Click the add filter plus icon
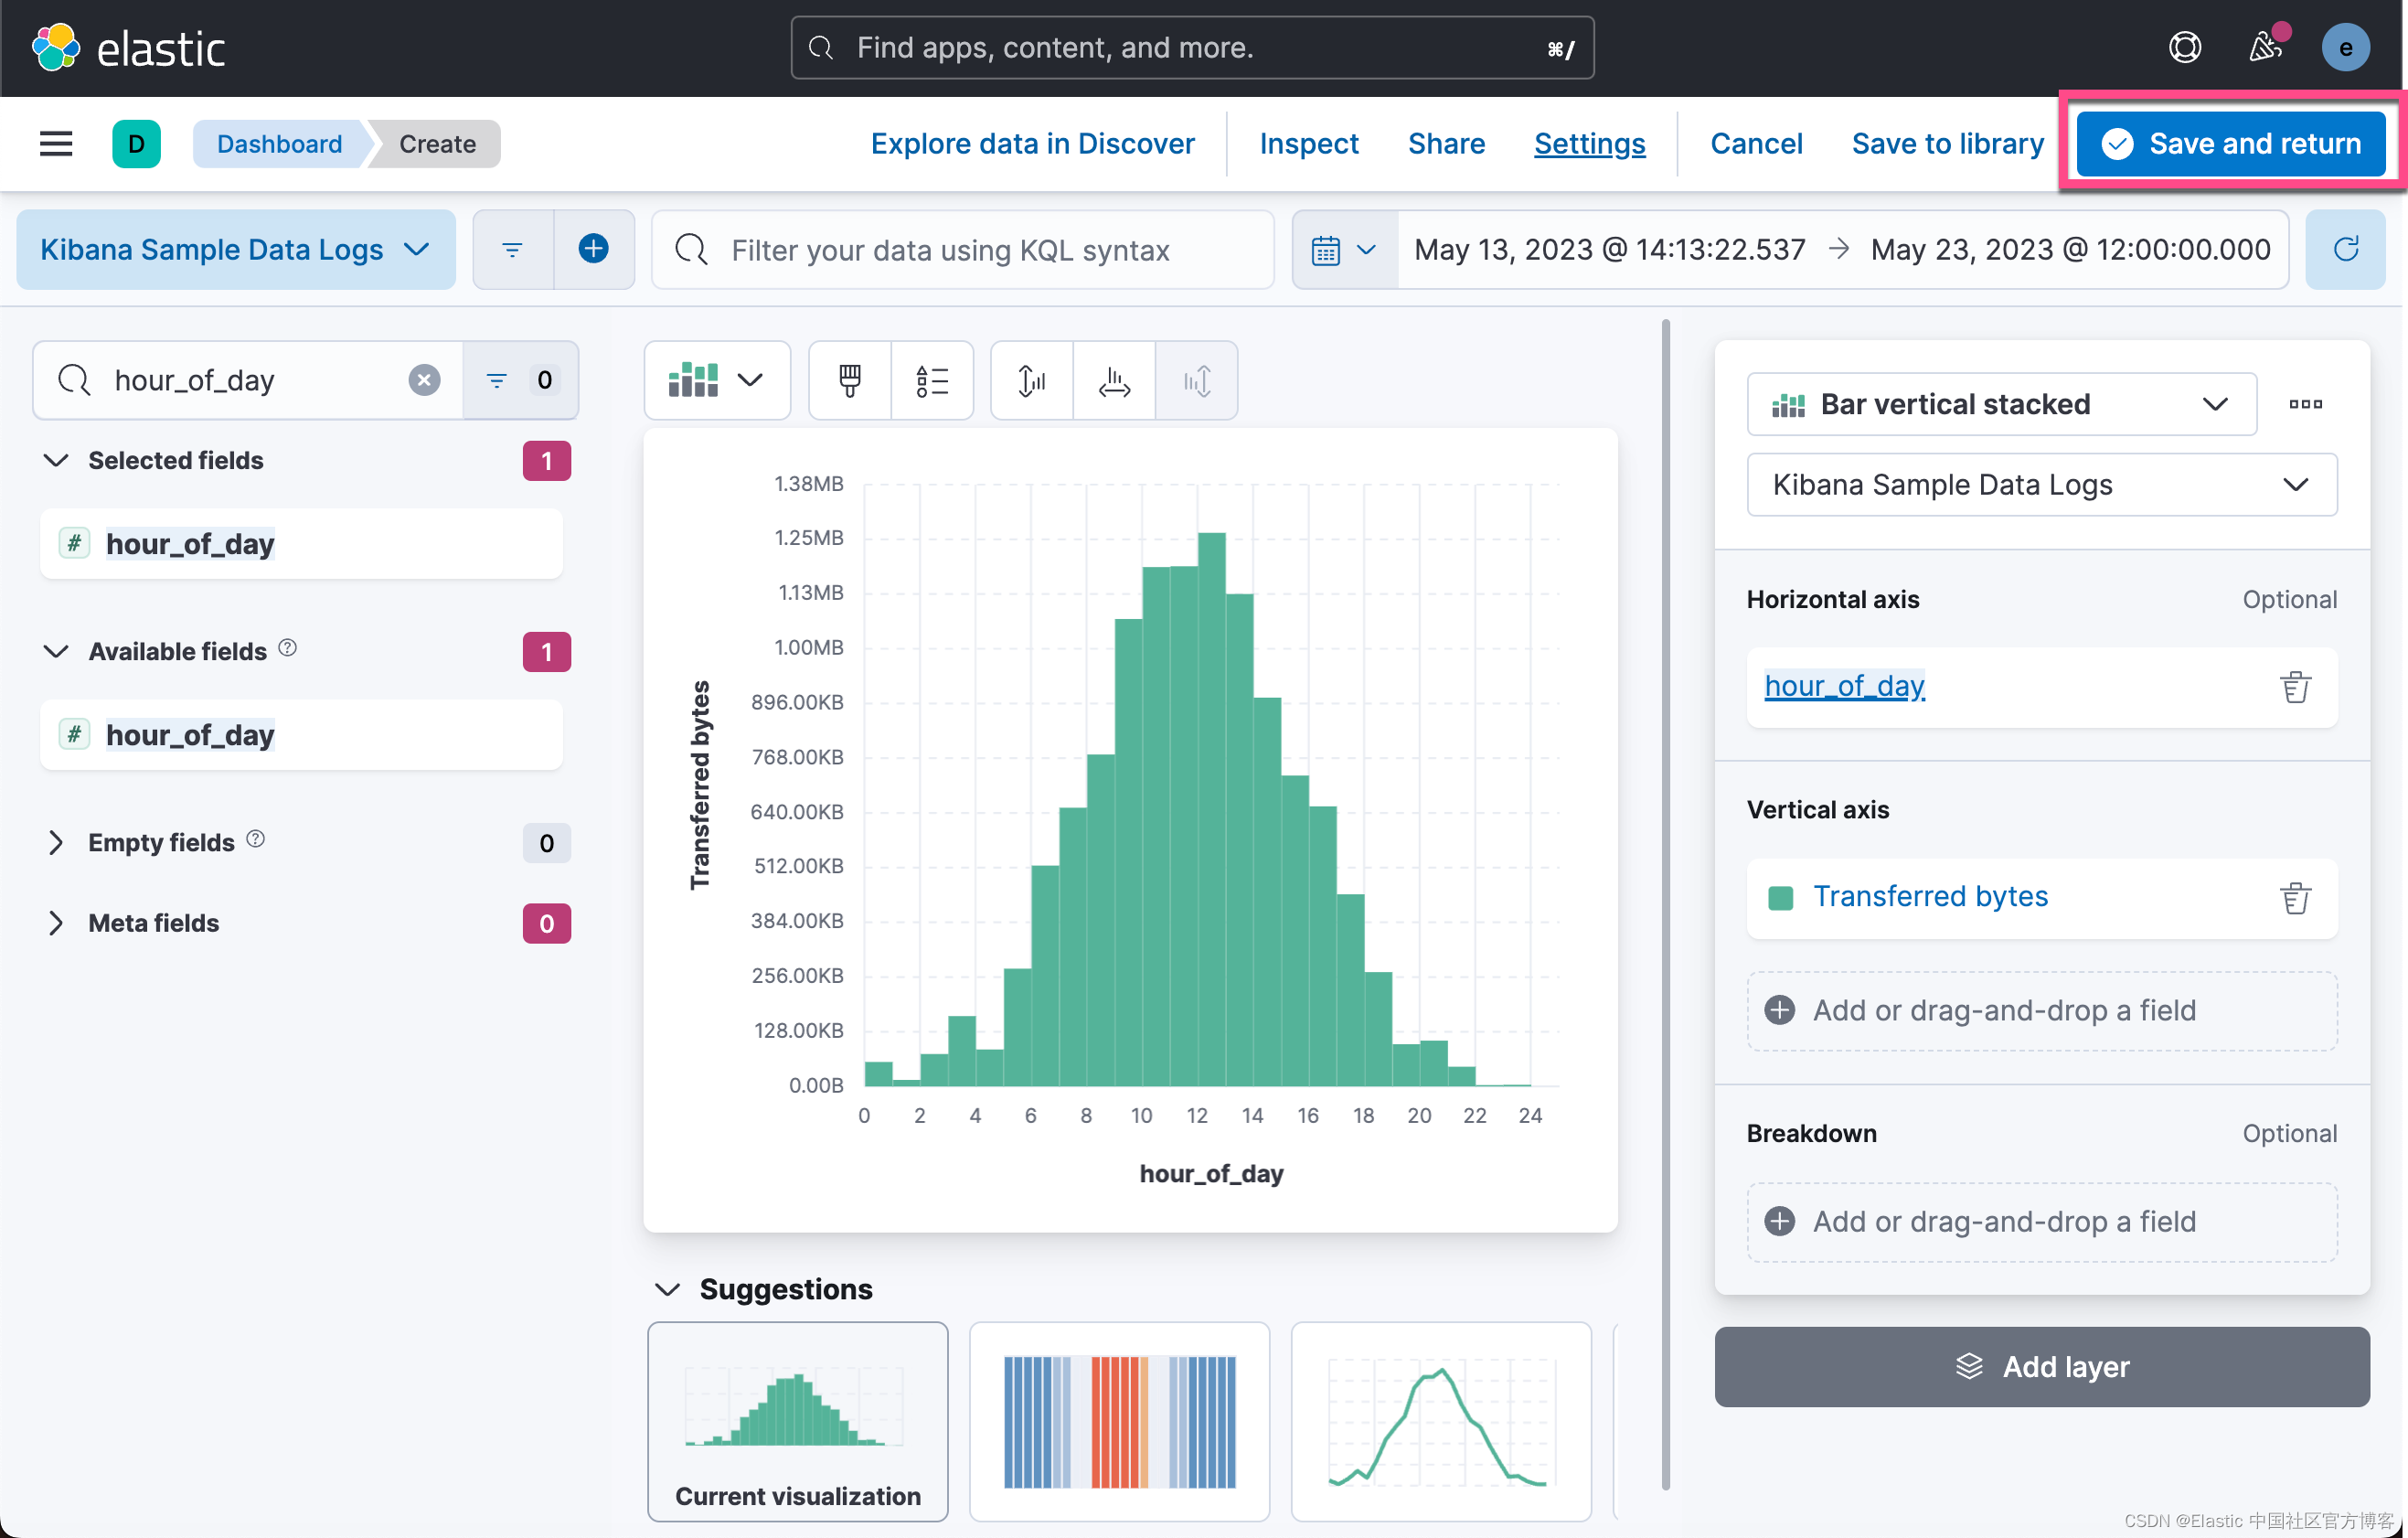Image resolution: width=2408 pixels, height=1538 pixels. point(594,249)
